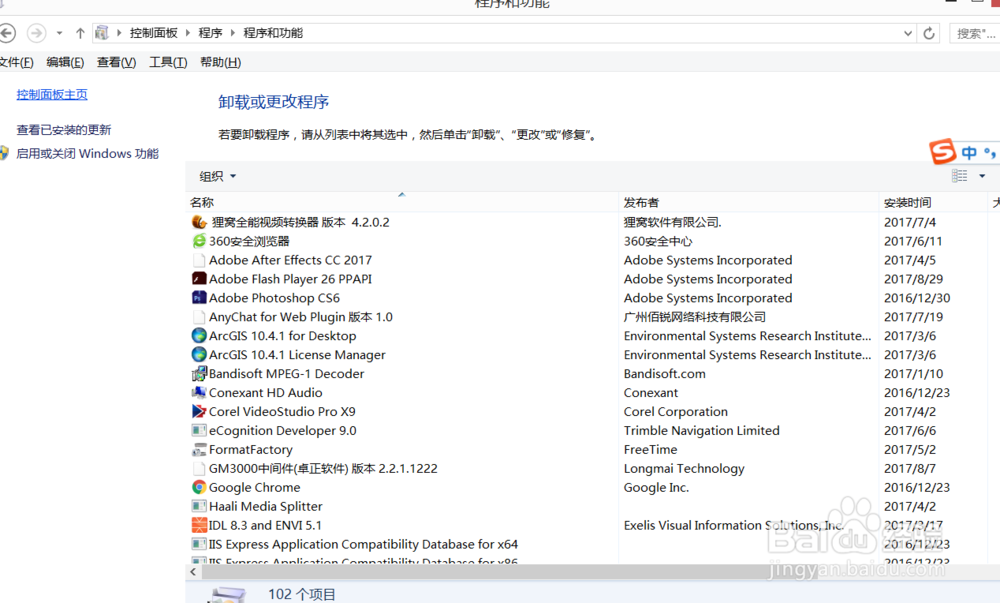Click the 狸窝全能视频转换器 program icon

[x=199, y=222]
